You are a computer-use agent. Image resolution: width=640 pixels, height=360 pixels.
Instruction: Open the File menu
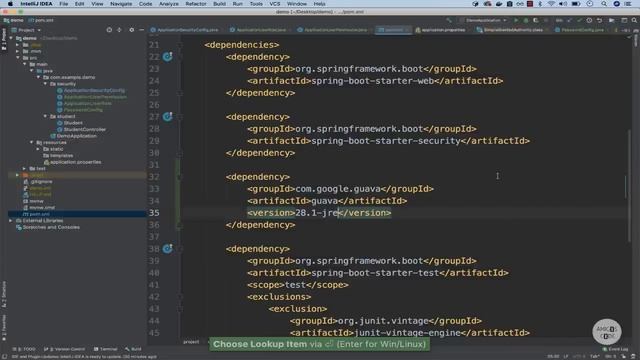pyautogui.click(x=64, y=4)
